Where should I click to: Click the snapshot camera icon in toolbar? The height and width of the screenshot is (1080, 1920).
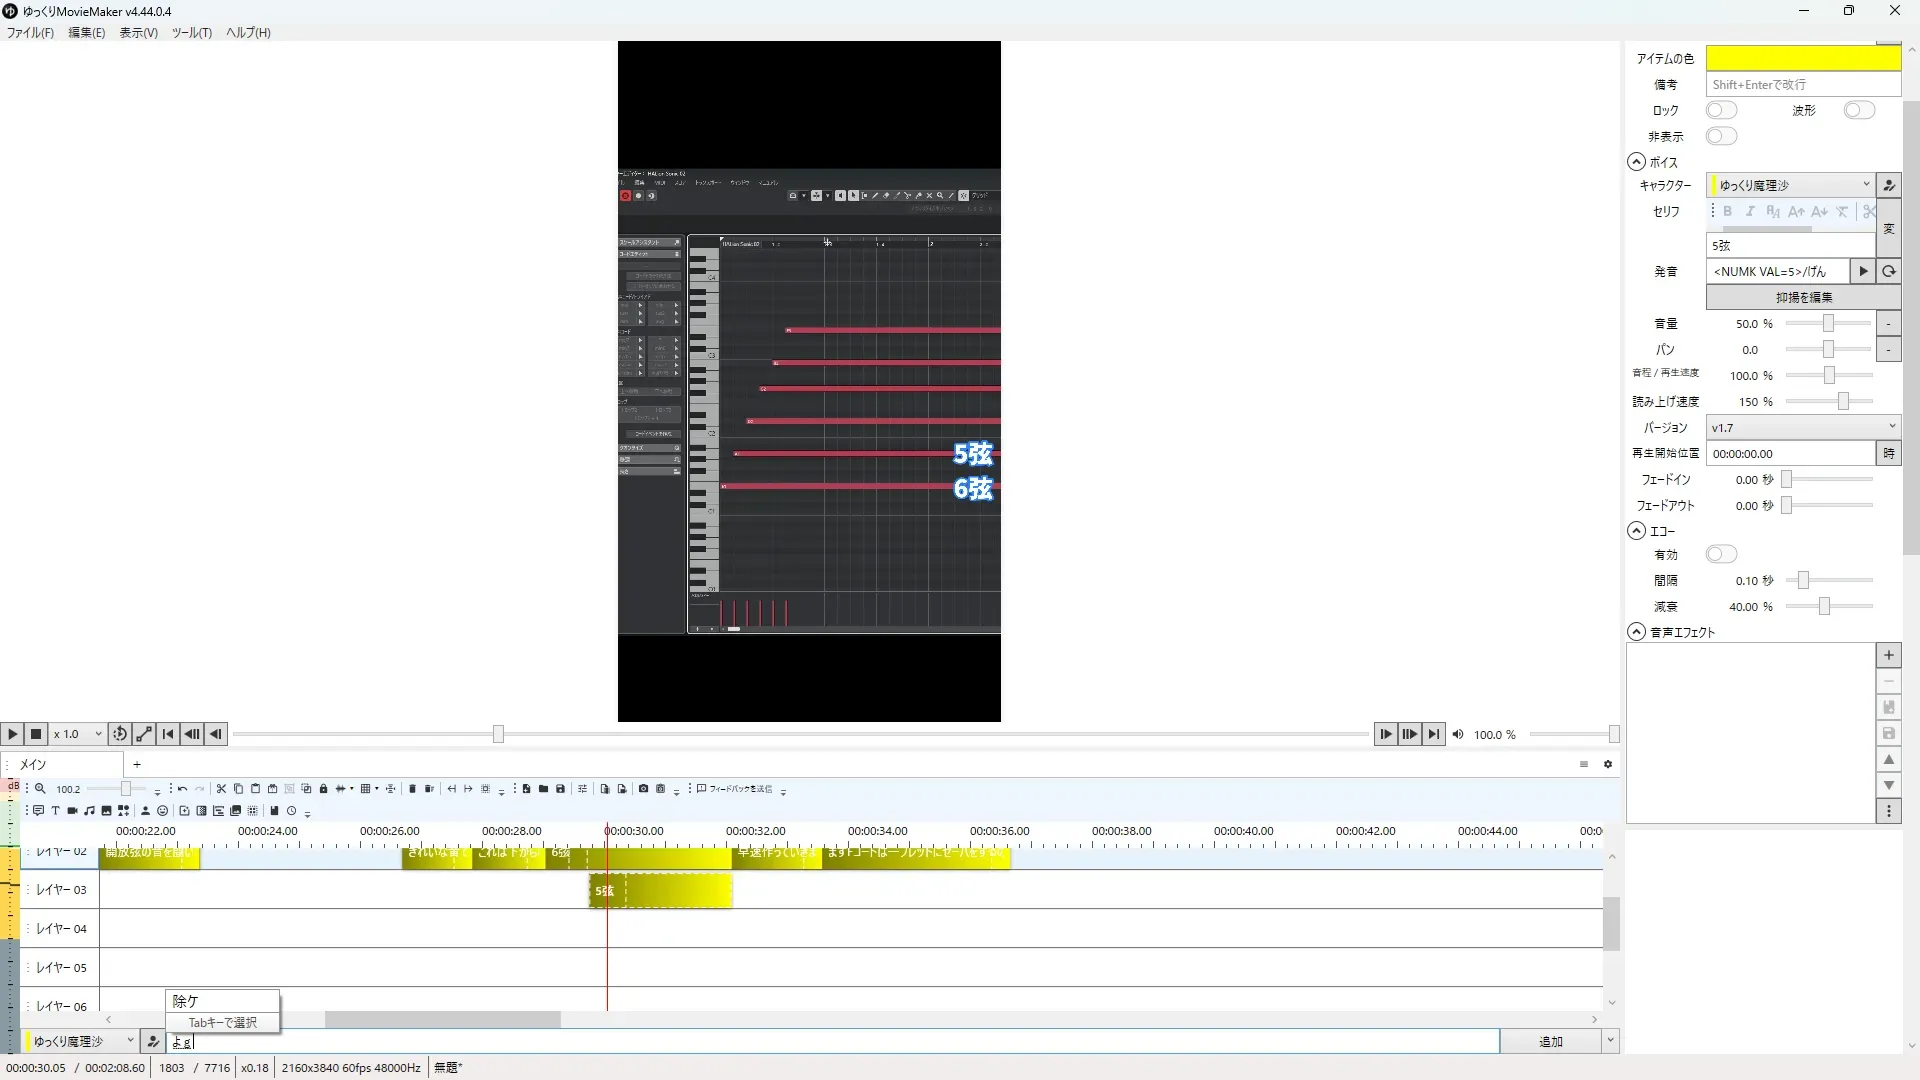(643, 789)
